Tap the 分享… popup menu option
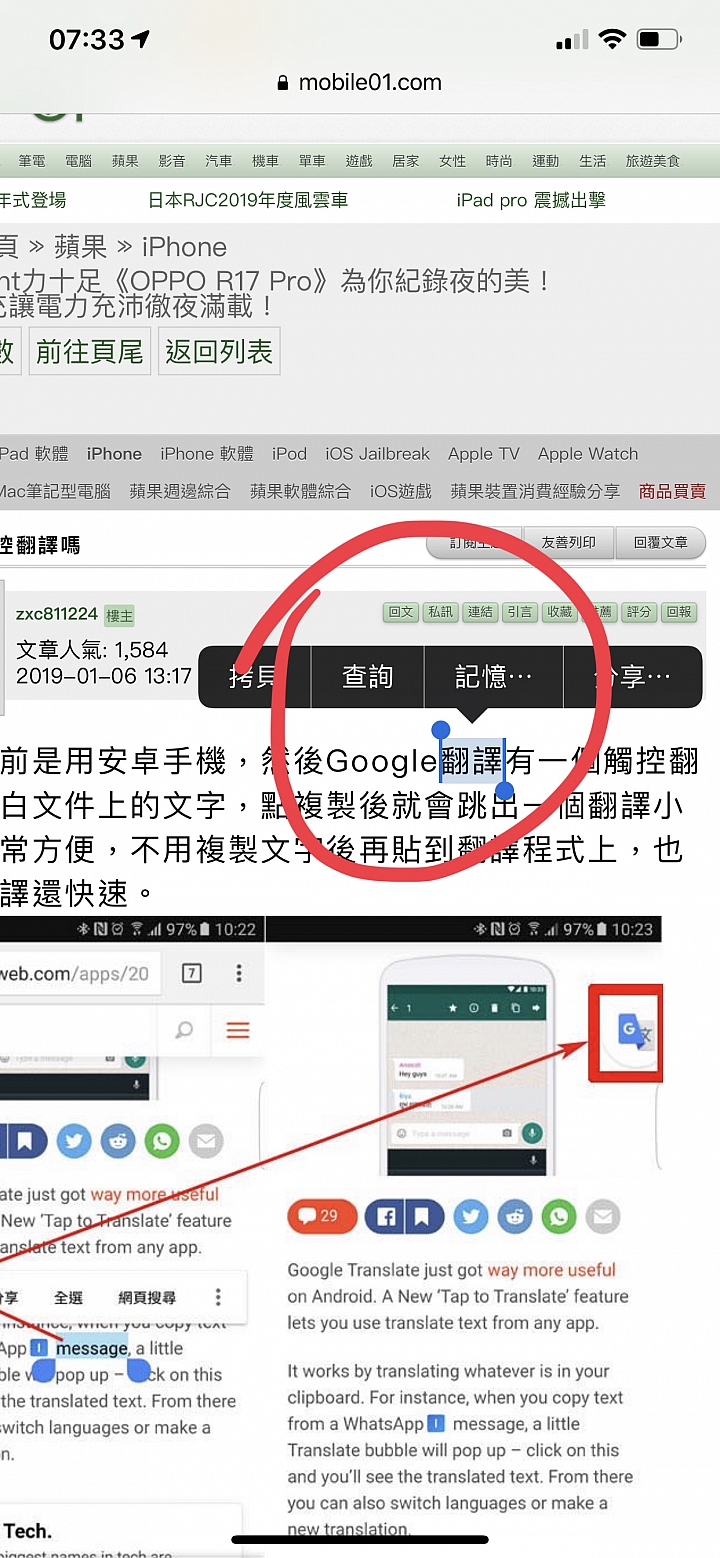The height and width of the screenshot is (1558, 720). point(633,677)
